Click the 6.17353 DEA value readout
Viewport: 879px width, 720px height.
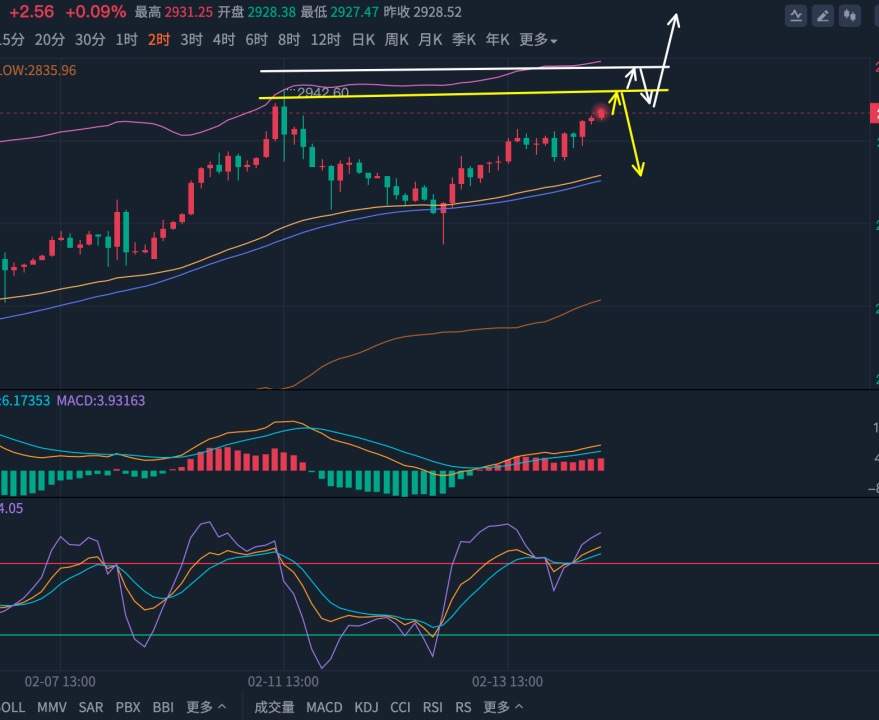click(25, 400)
